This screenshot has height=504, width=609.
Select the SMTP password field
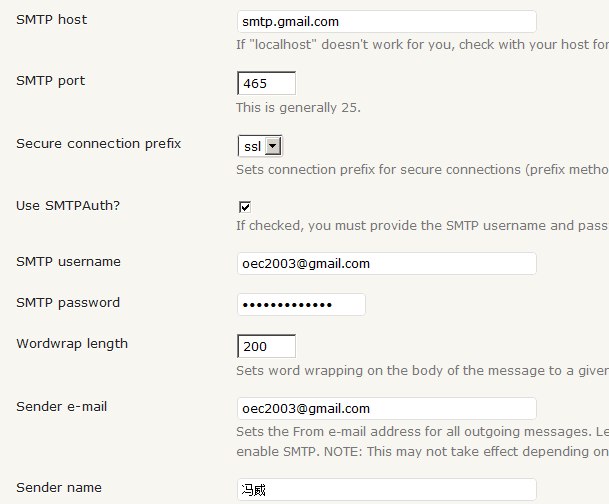(301, 304)
